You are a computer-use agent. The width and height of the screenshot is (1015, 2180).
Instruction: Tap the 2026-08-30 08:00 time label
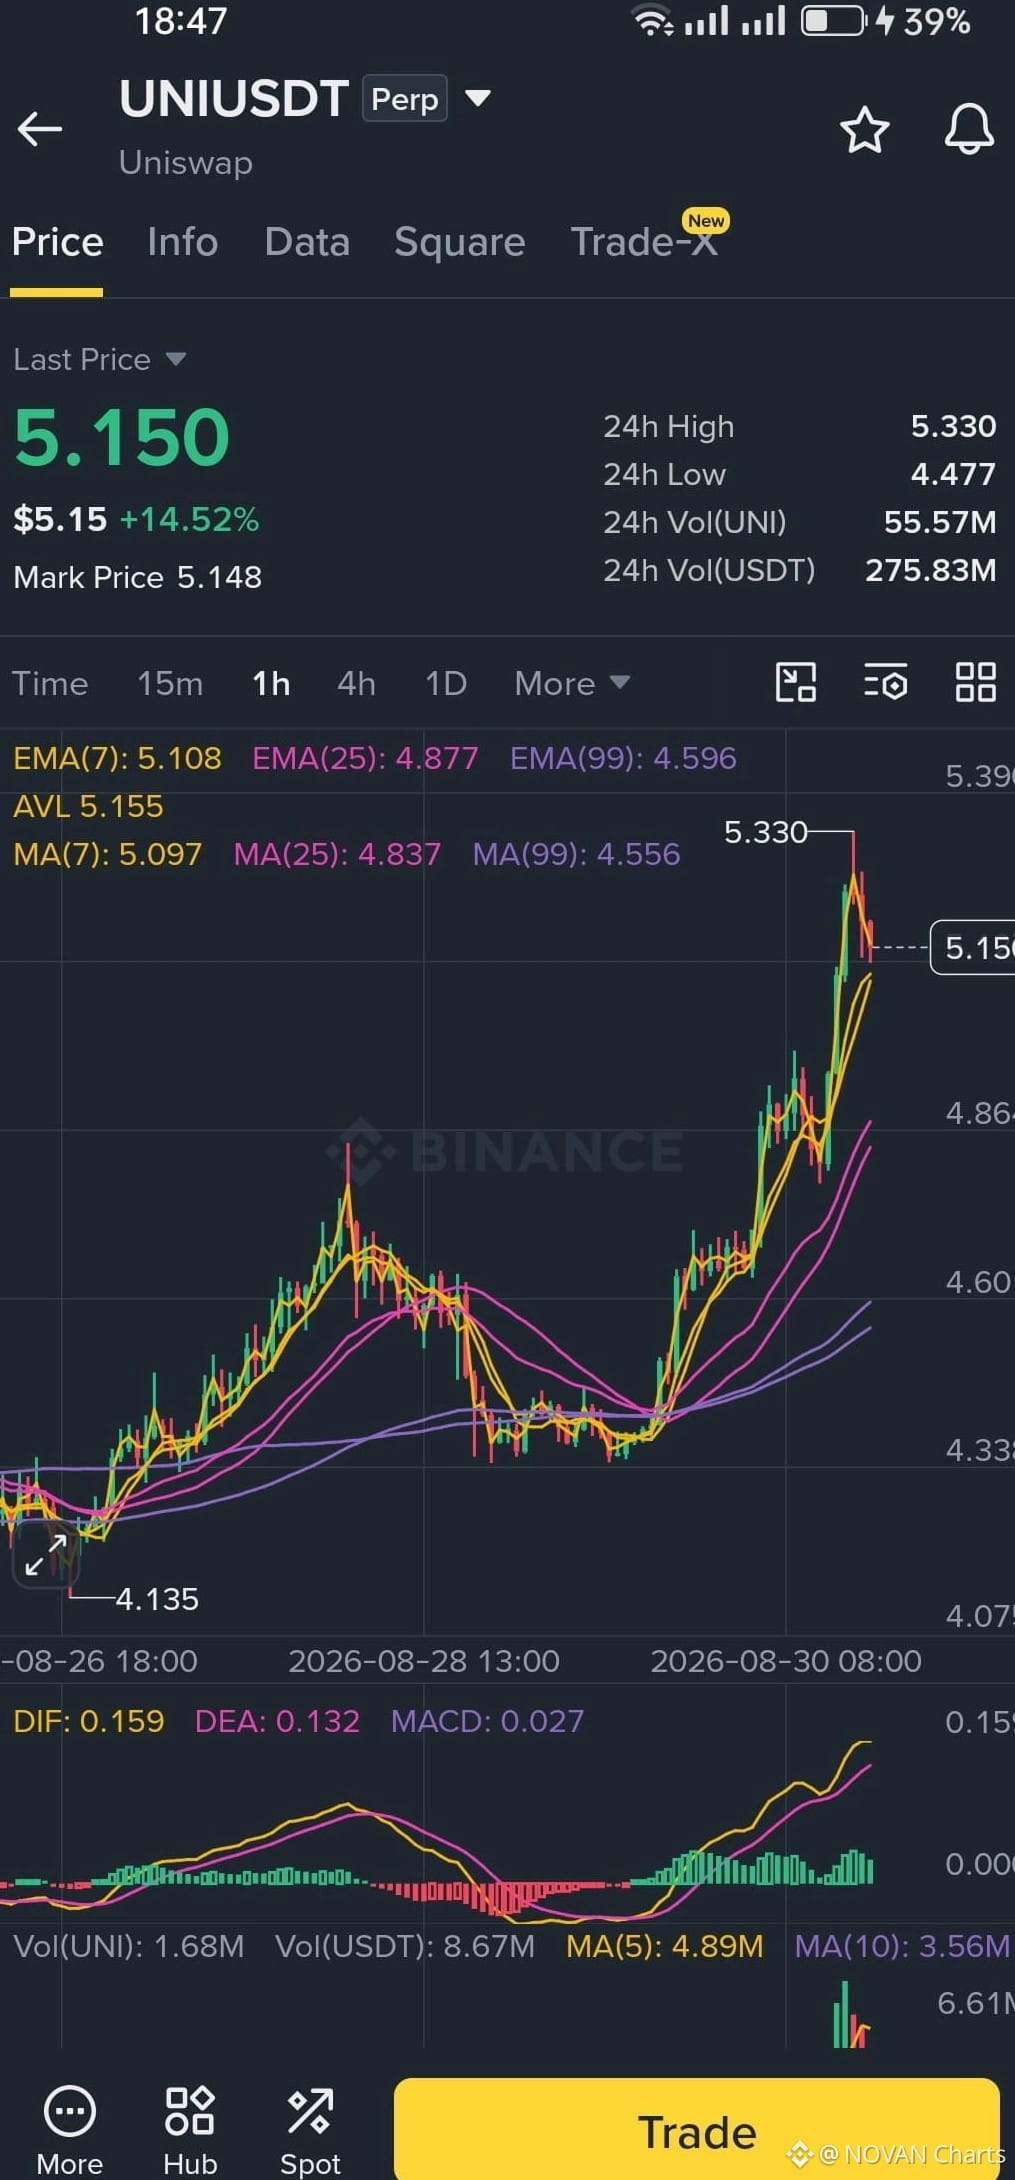786,1661
